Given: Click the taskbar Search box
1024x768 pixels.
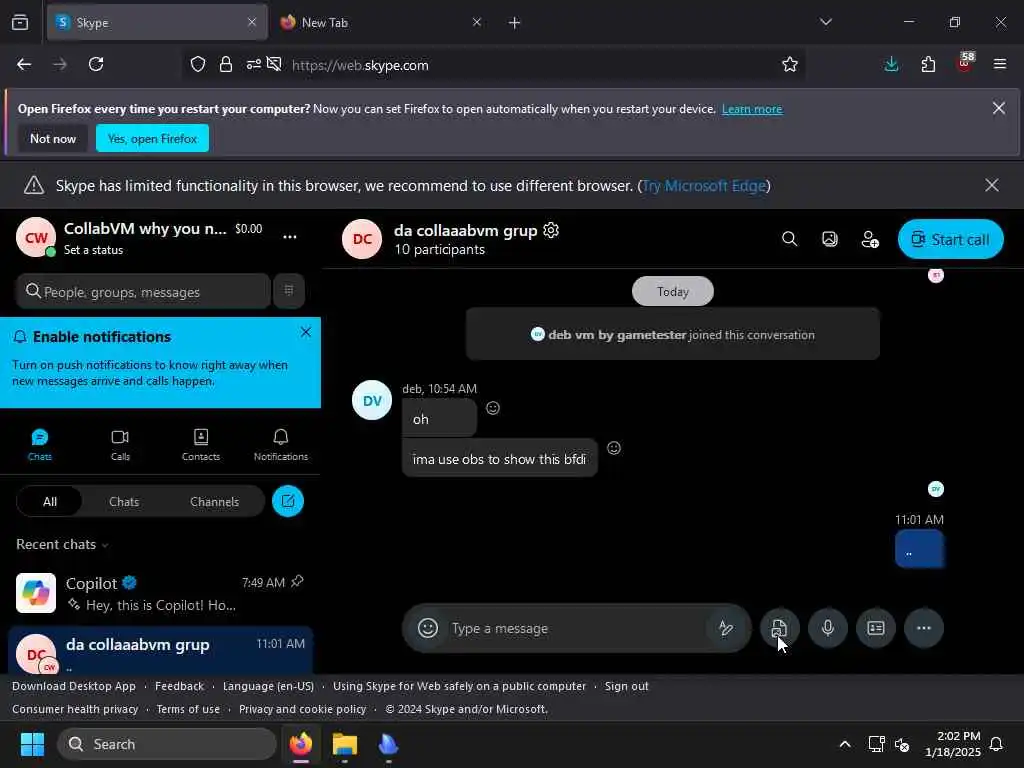Looking at the screenshot, I should point(167,744).
